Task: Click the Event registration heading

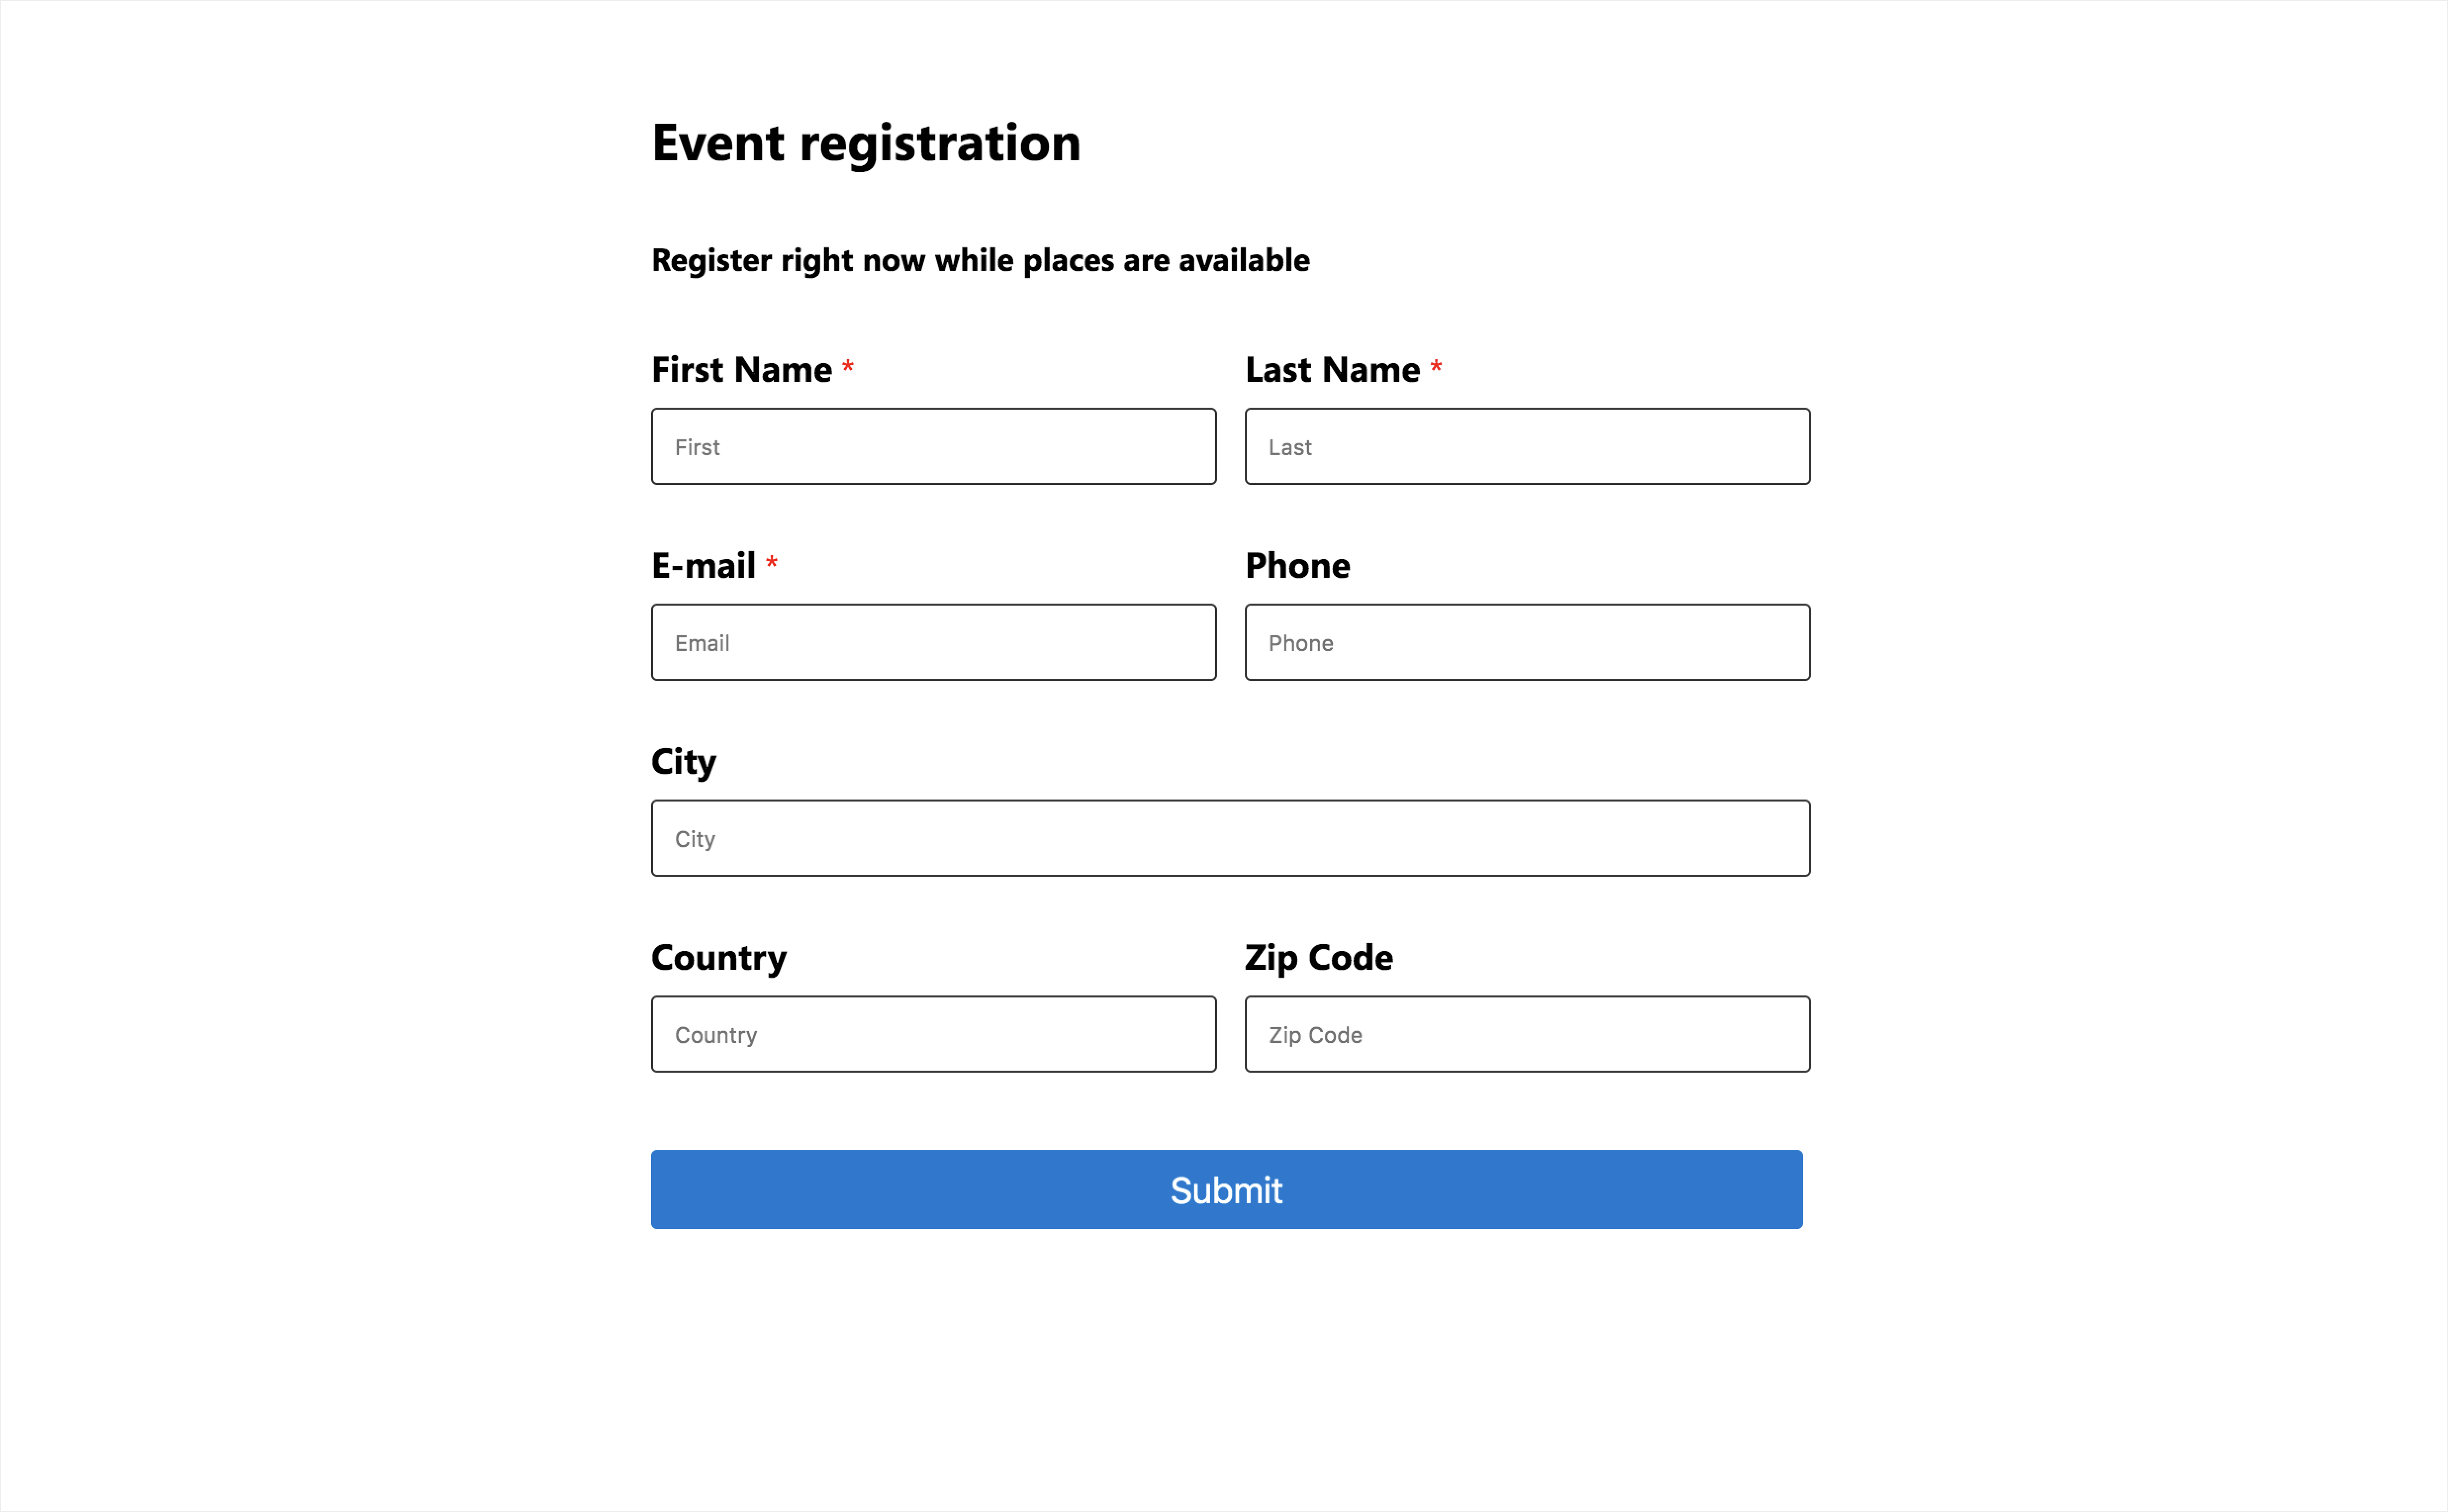Action: pyautogui.click(x=866, y=143)
